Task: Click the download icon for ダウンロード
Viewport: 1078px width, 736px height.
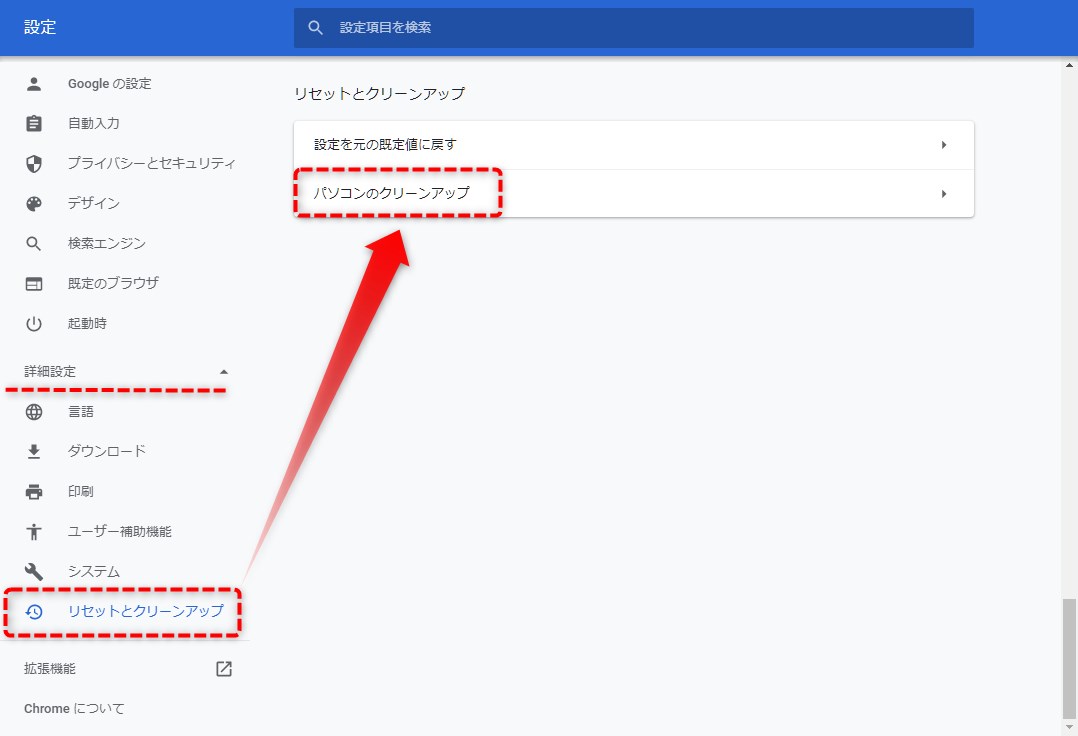Action: pyautogui.click(x=34, y=451)
